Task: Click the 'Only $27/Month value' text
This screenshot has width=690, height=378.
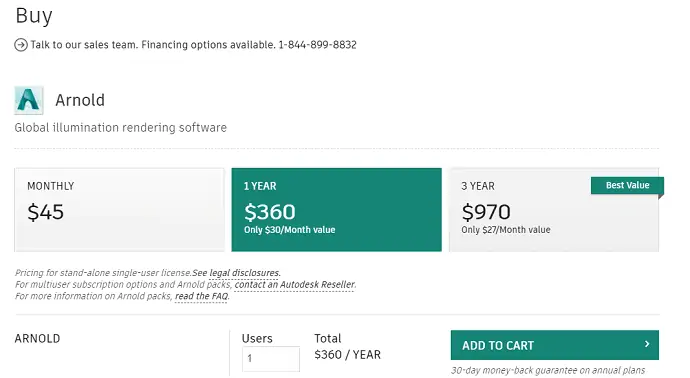Action: pos(506,230)
